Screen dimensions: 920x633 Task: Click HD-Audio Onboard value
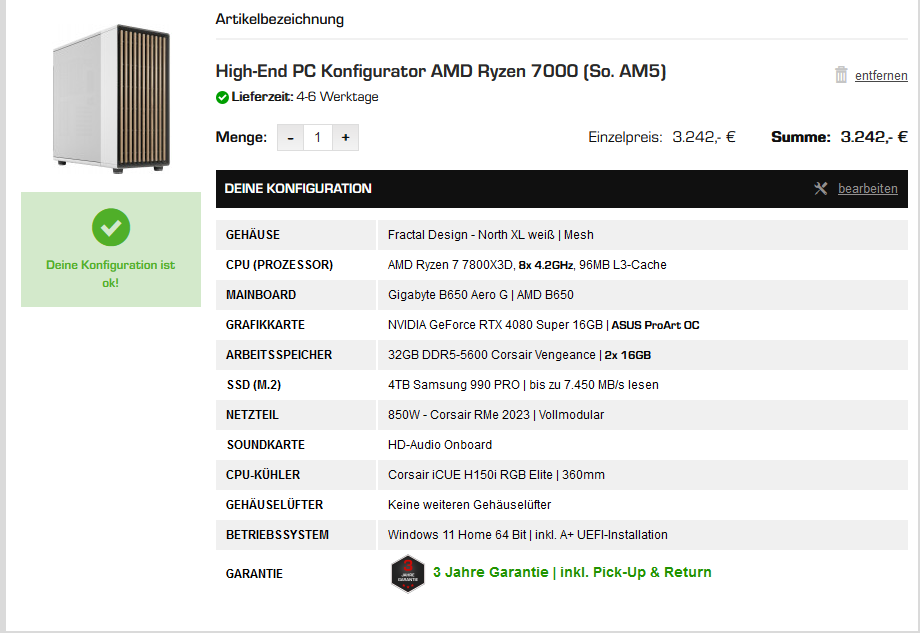tap(439, 444)
